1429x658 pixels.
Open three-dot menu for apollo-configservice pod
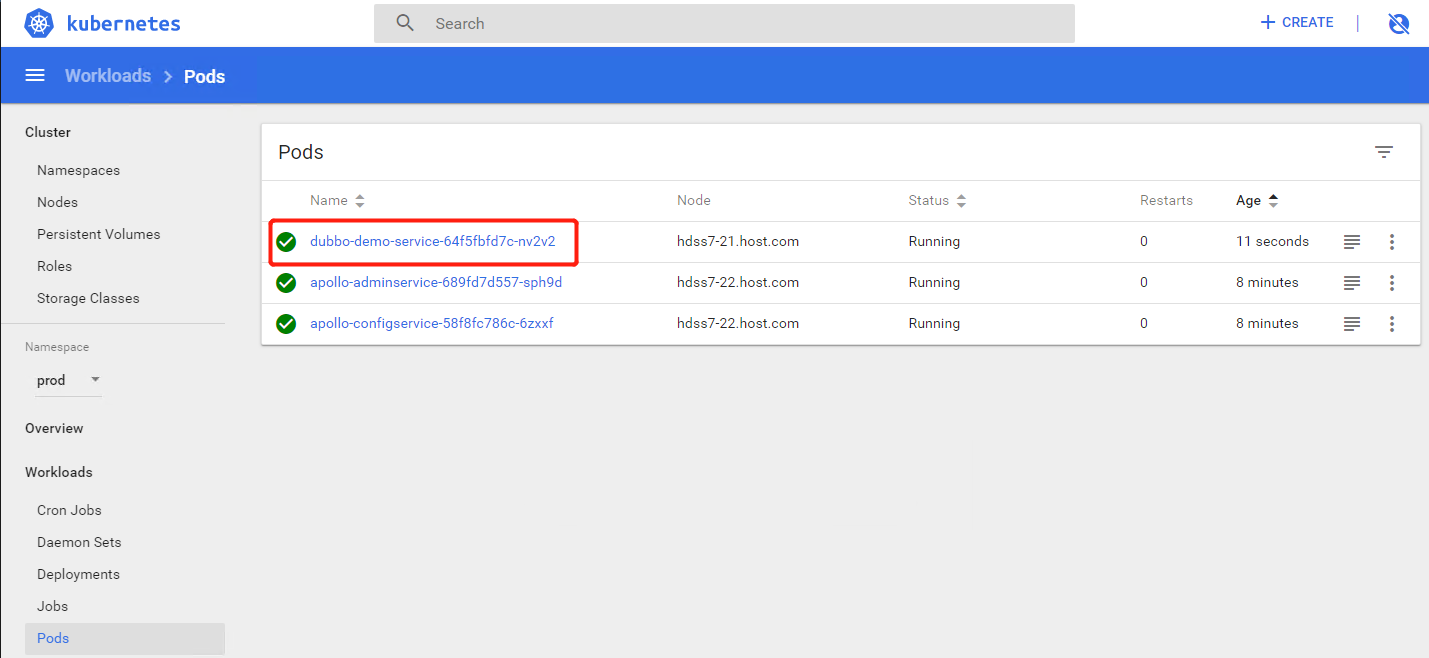[1391, 324]
